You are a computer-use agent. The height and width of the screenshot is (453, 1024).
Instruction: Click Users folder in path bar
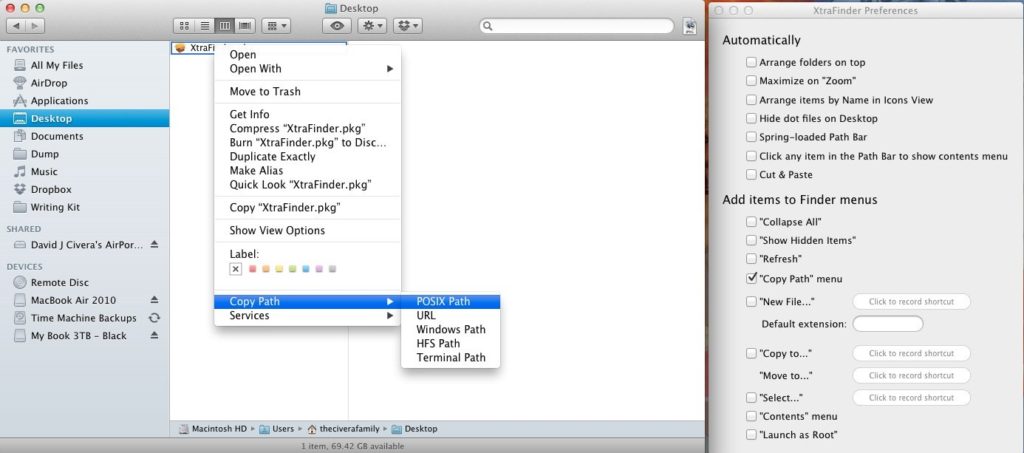[x=277, y=429]
